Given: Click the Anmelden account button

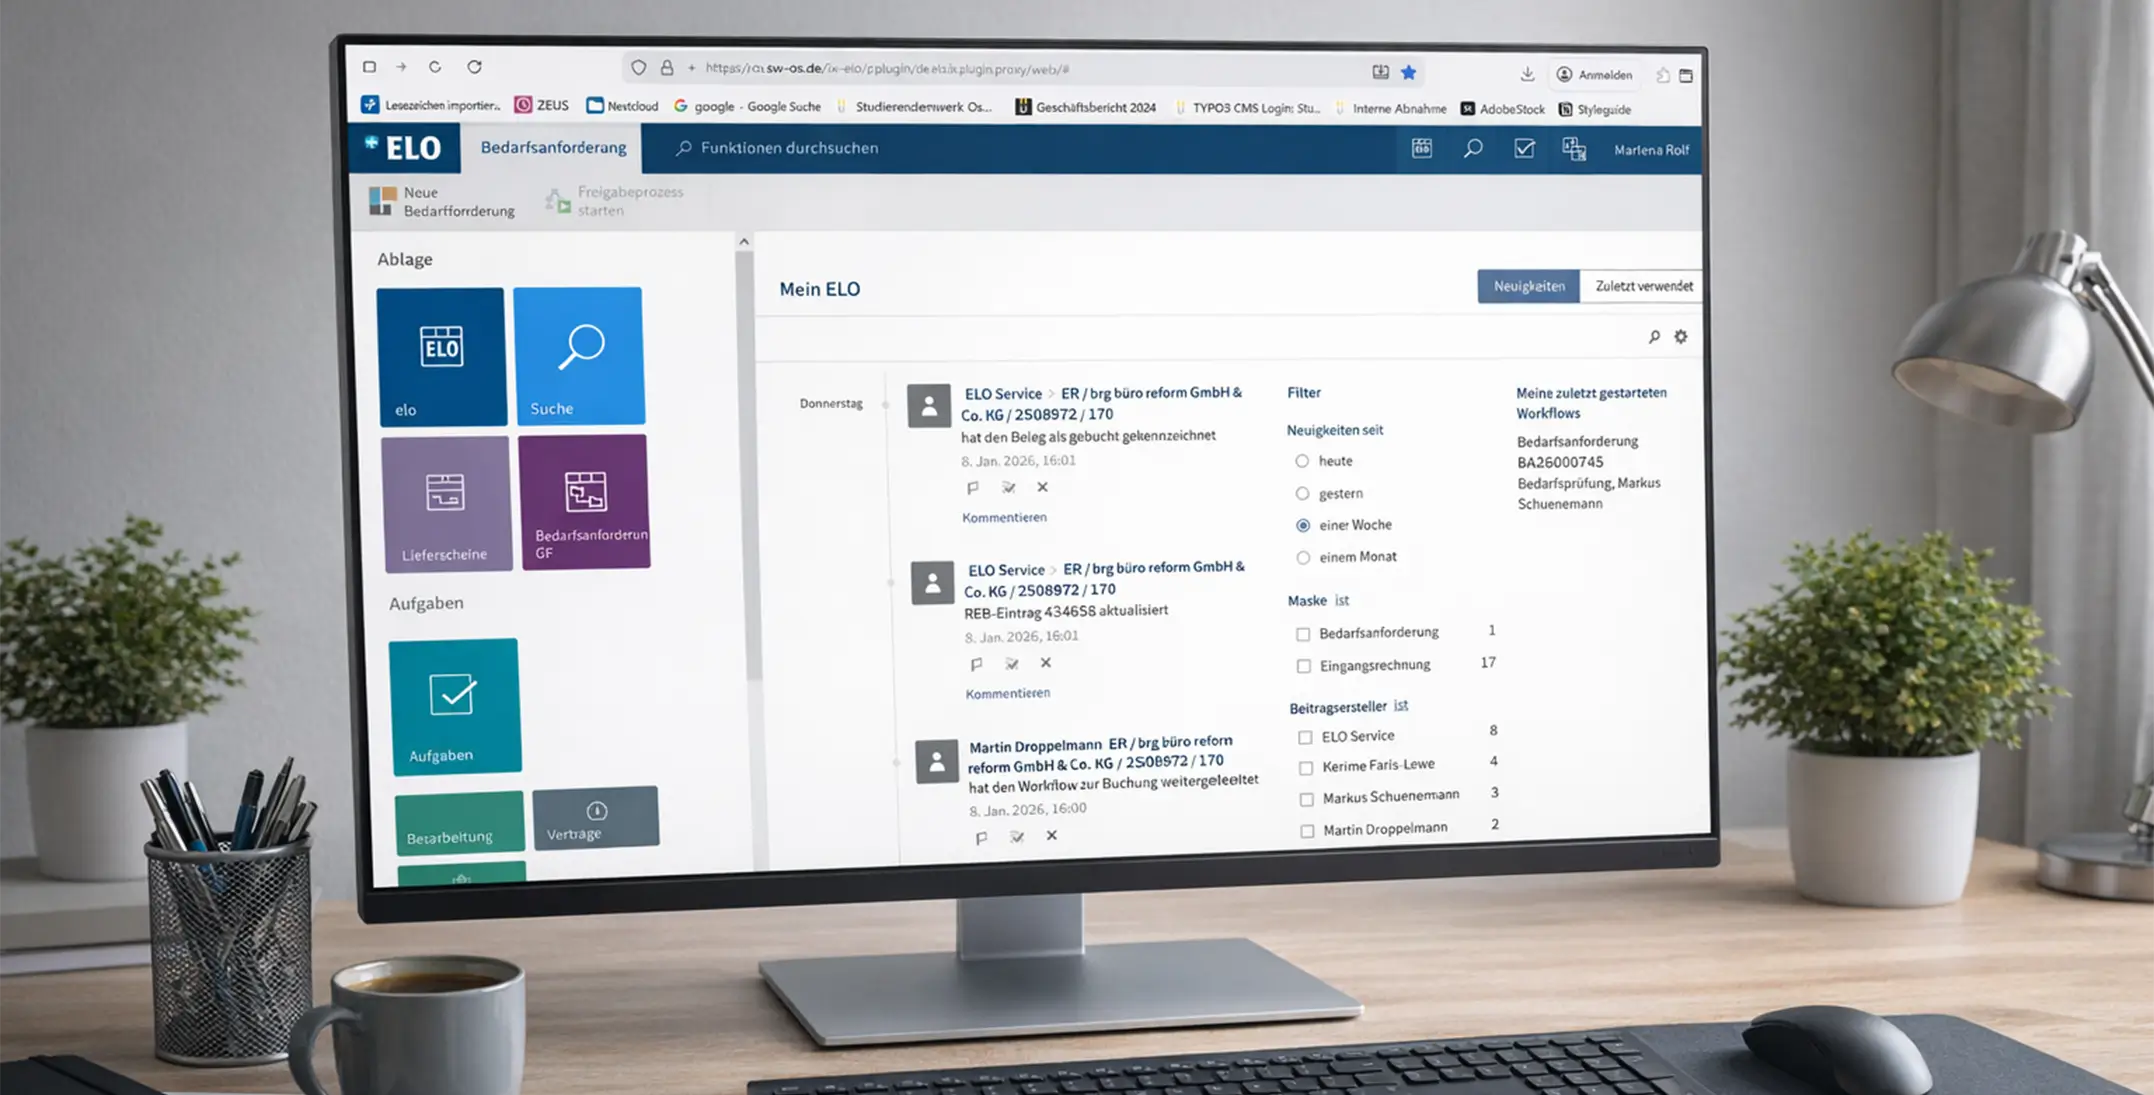Looking at the screenshot, I should coord(1594,75).
